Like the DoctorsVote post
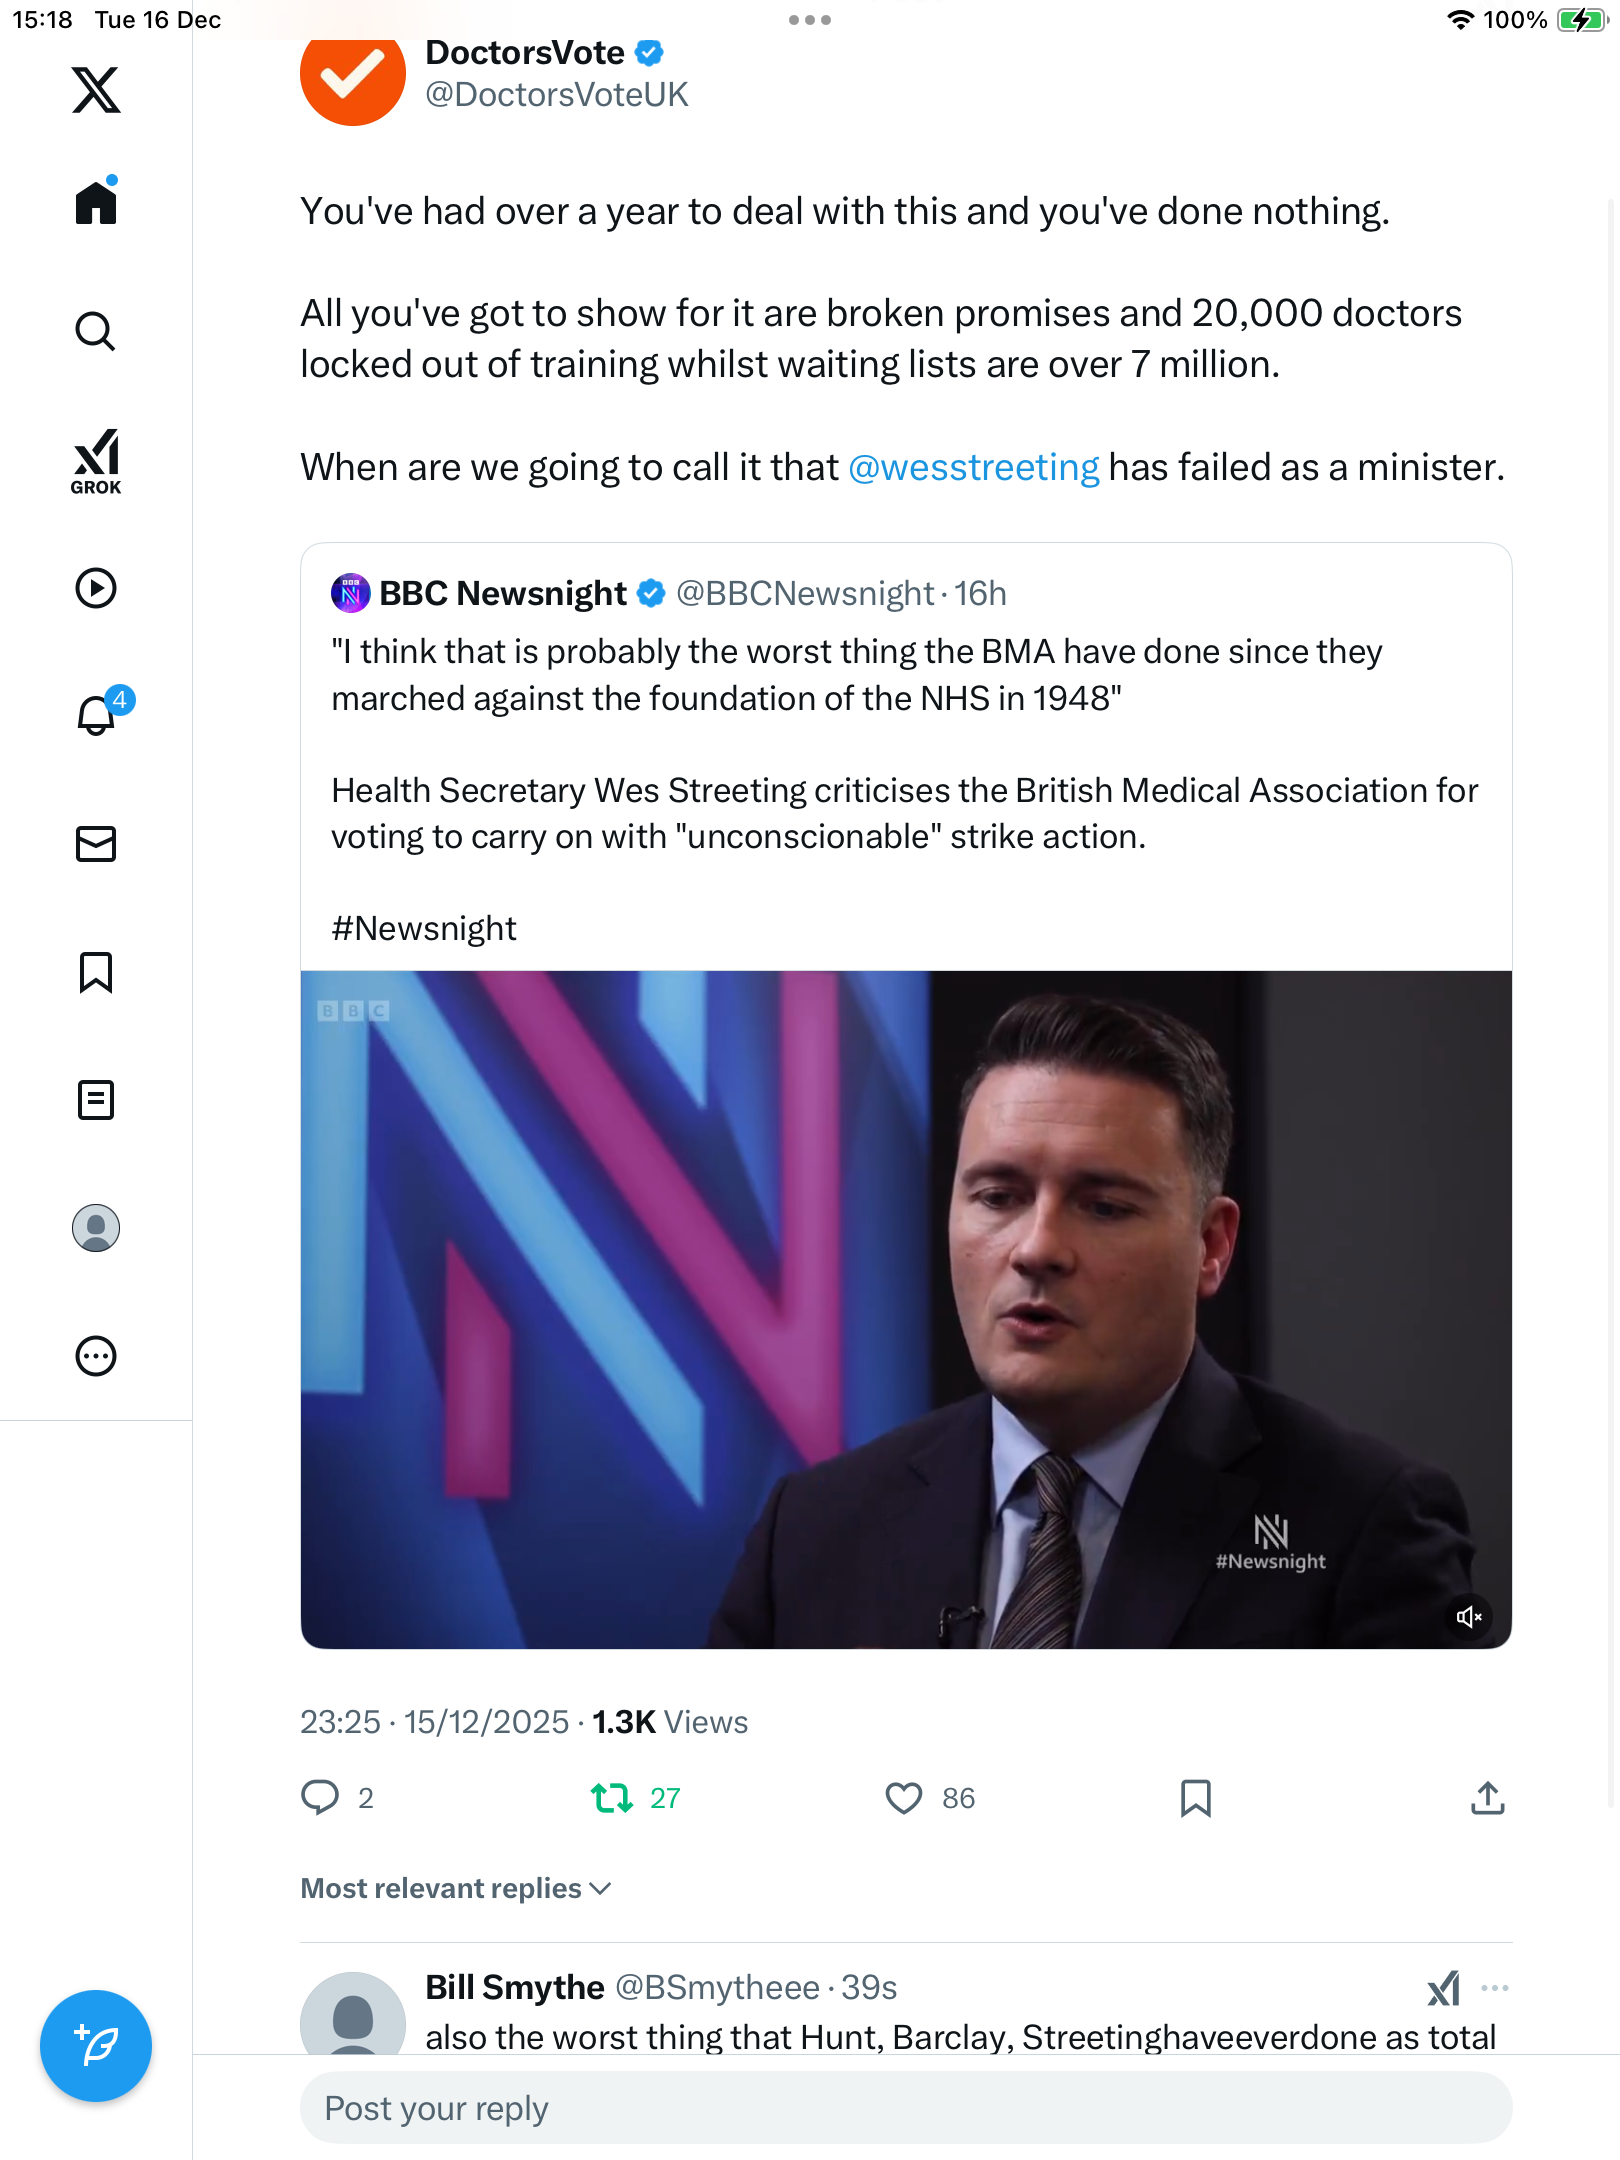This screenshot has height=2160, width=1620. [x=904, y=1798]
